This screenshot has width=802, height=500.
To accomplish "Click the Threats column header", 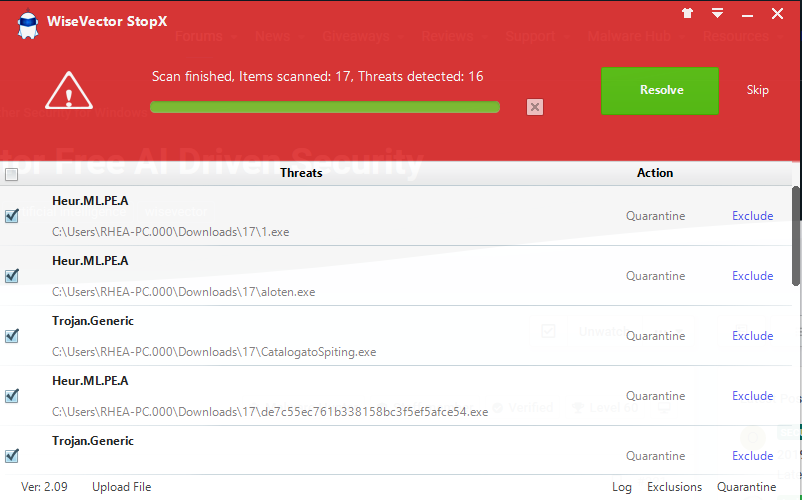I will click(301, 173).
